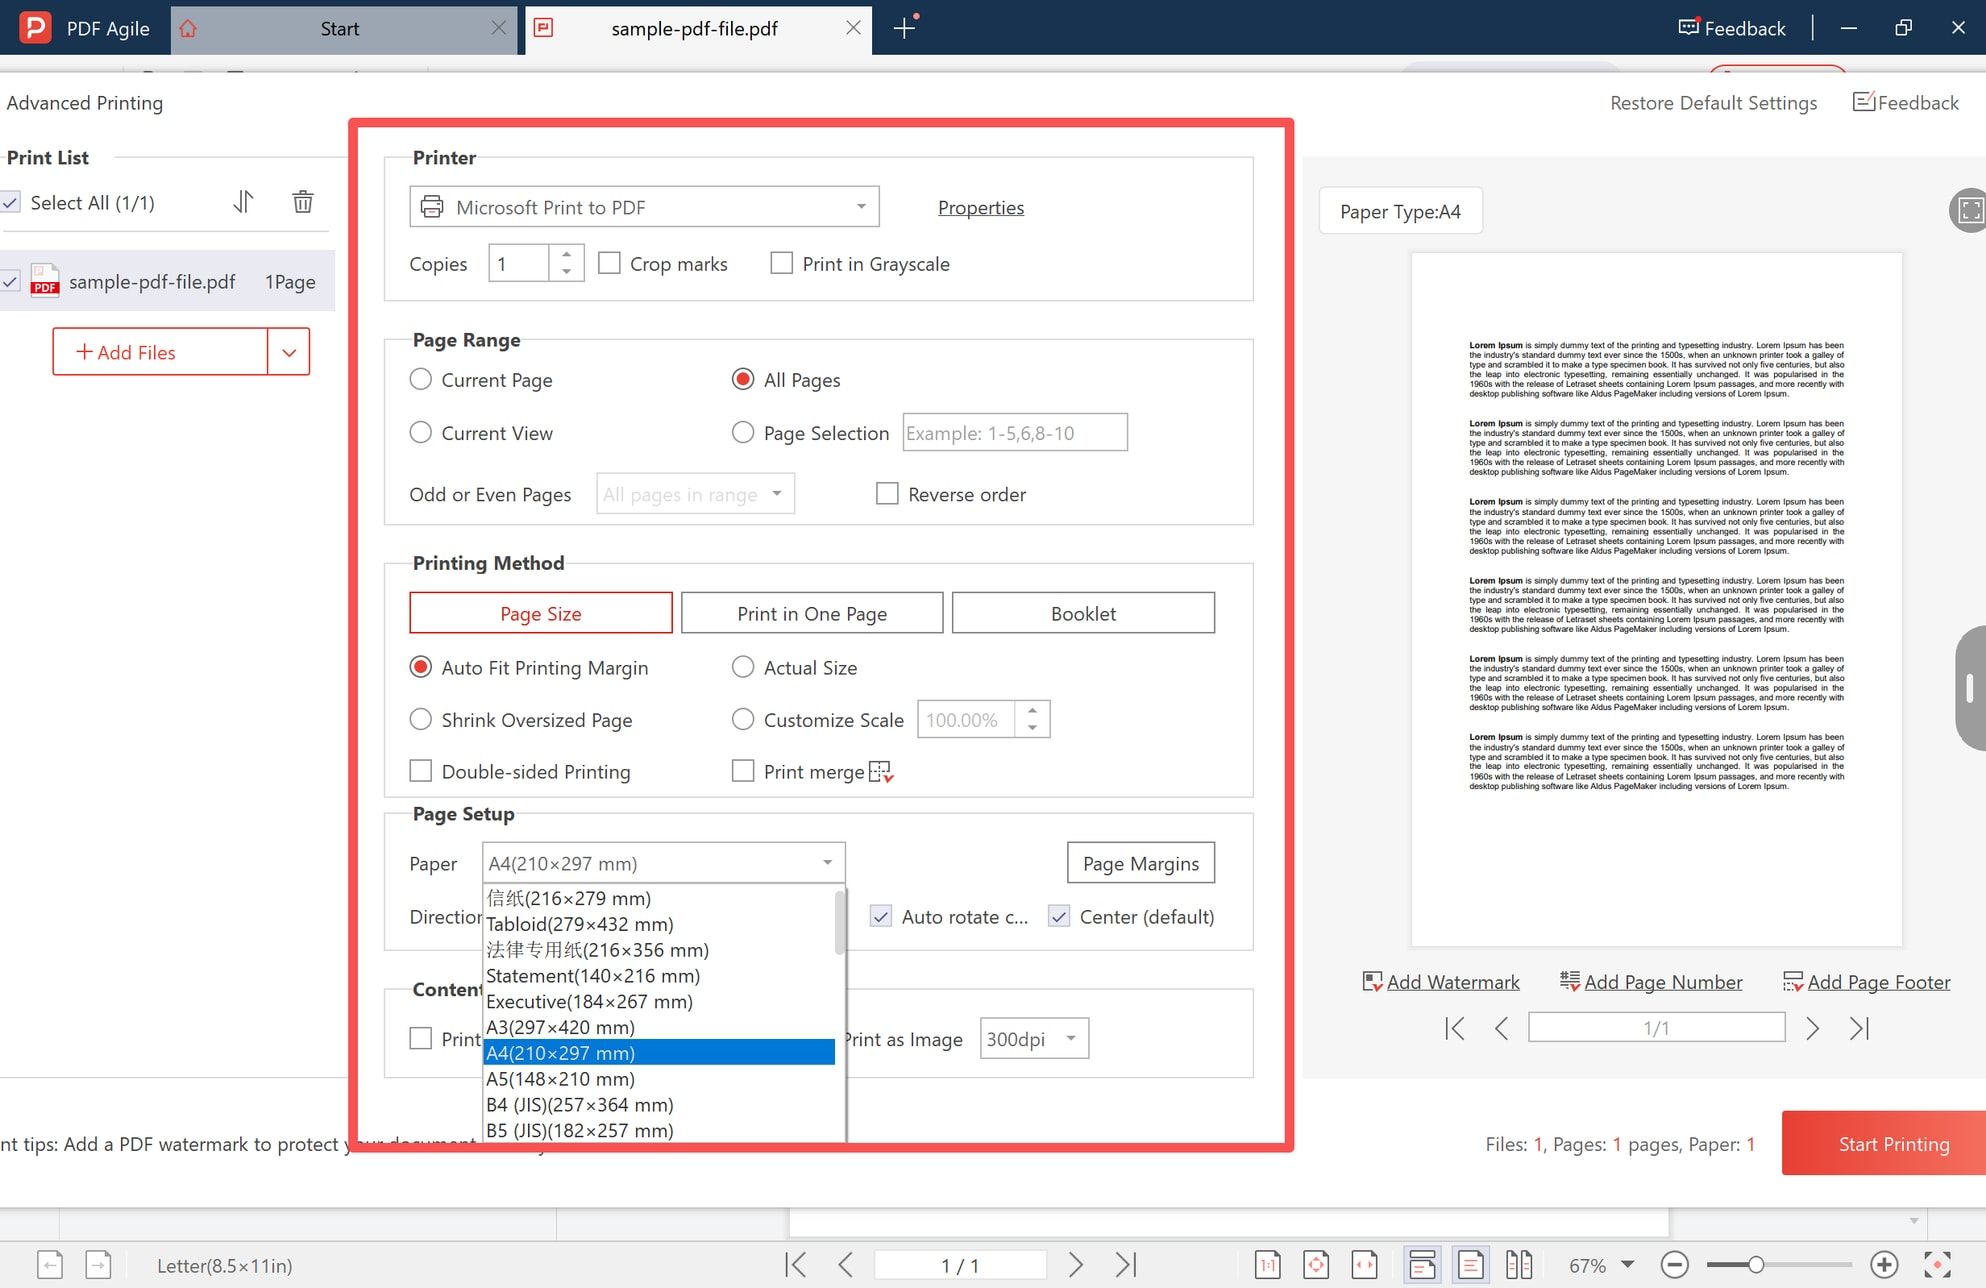This screenshot has height=1288, width=1986.
Task: Toggle Select All checkbox
Action: click(x=11, y=202)
